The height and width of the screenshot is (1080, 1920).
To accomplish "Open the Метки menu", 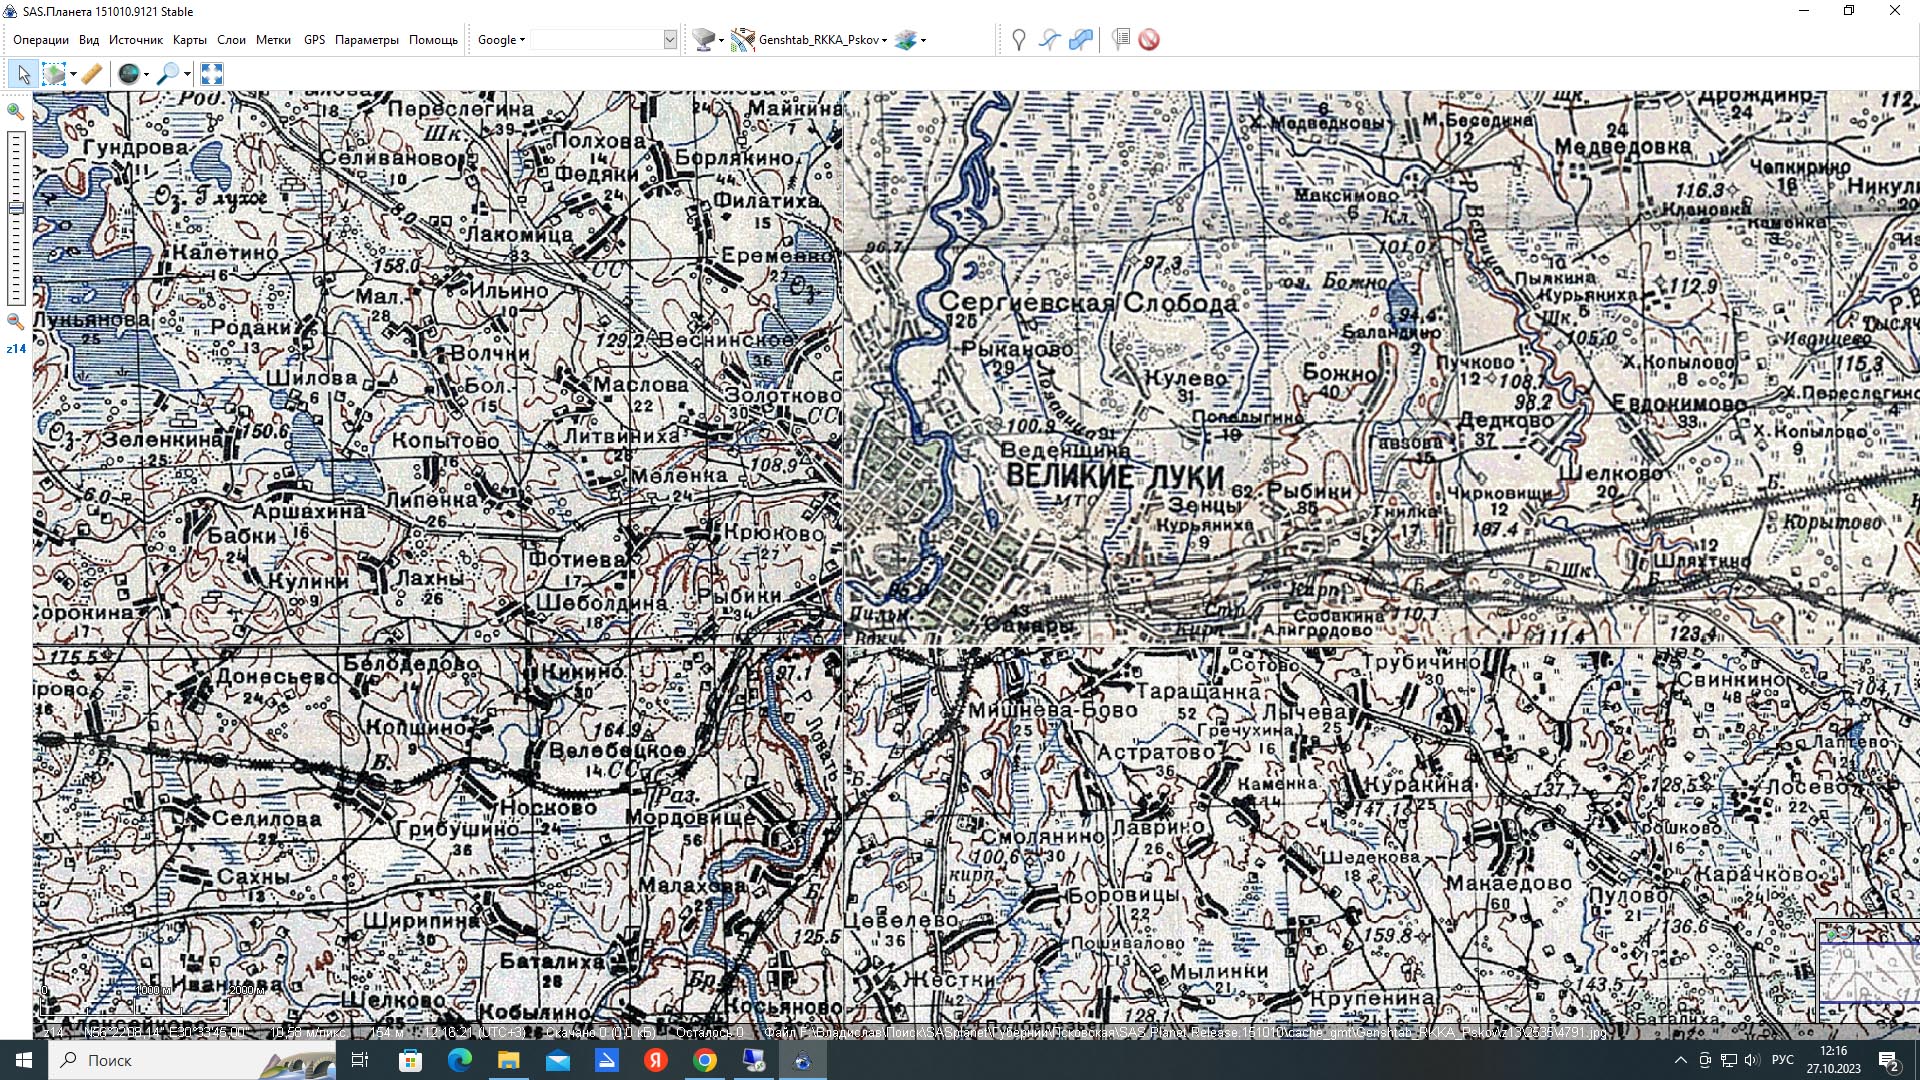I will [x=273, y=40].
